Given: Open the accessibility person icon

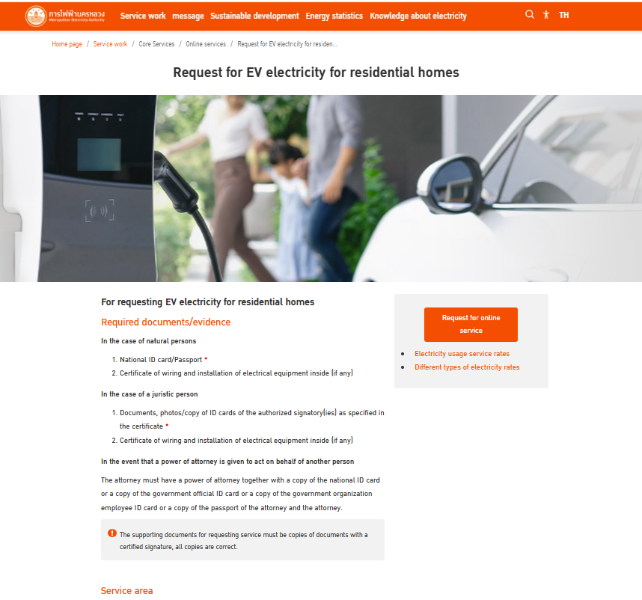Looking at the screenshot, I should click(x=546, y=15).
